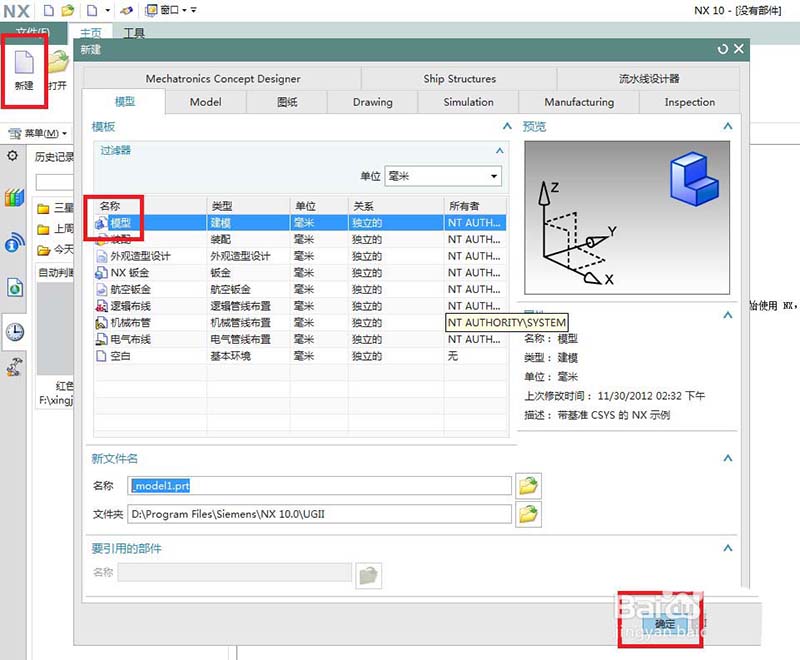The width and height of the screenshot is (800, 660).
Task: Open the history clock icon in left sidebar
Action: (x=15, y=332)
